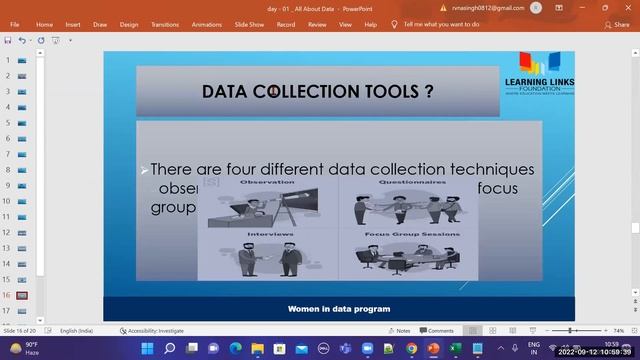Select slide 16 thumbnail

click(x=22, y=295)
